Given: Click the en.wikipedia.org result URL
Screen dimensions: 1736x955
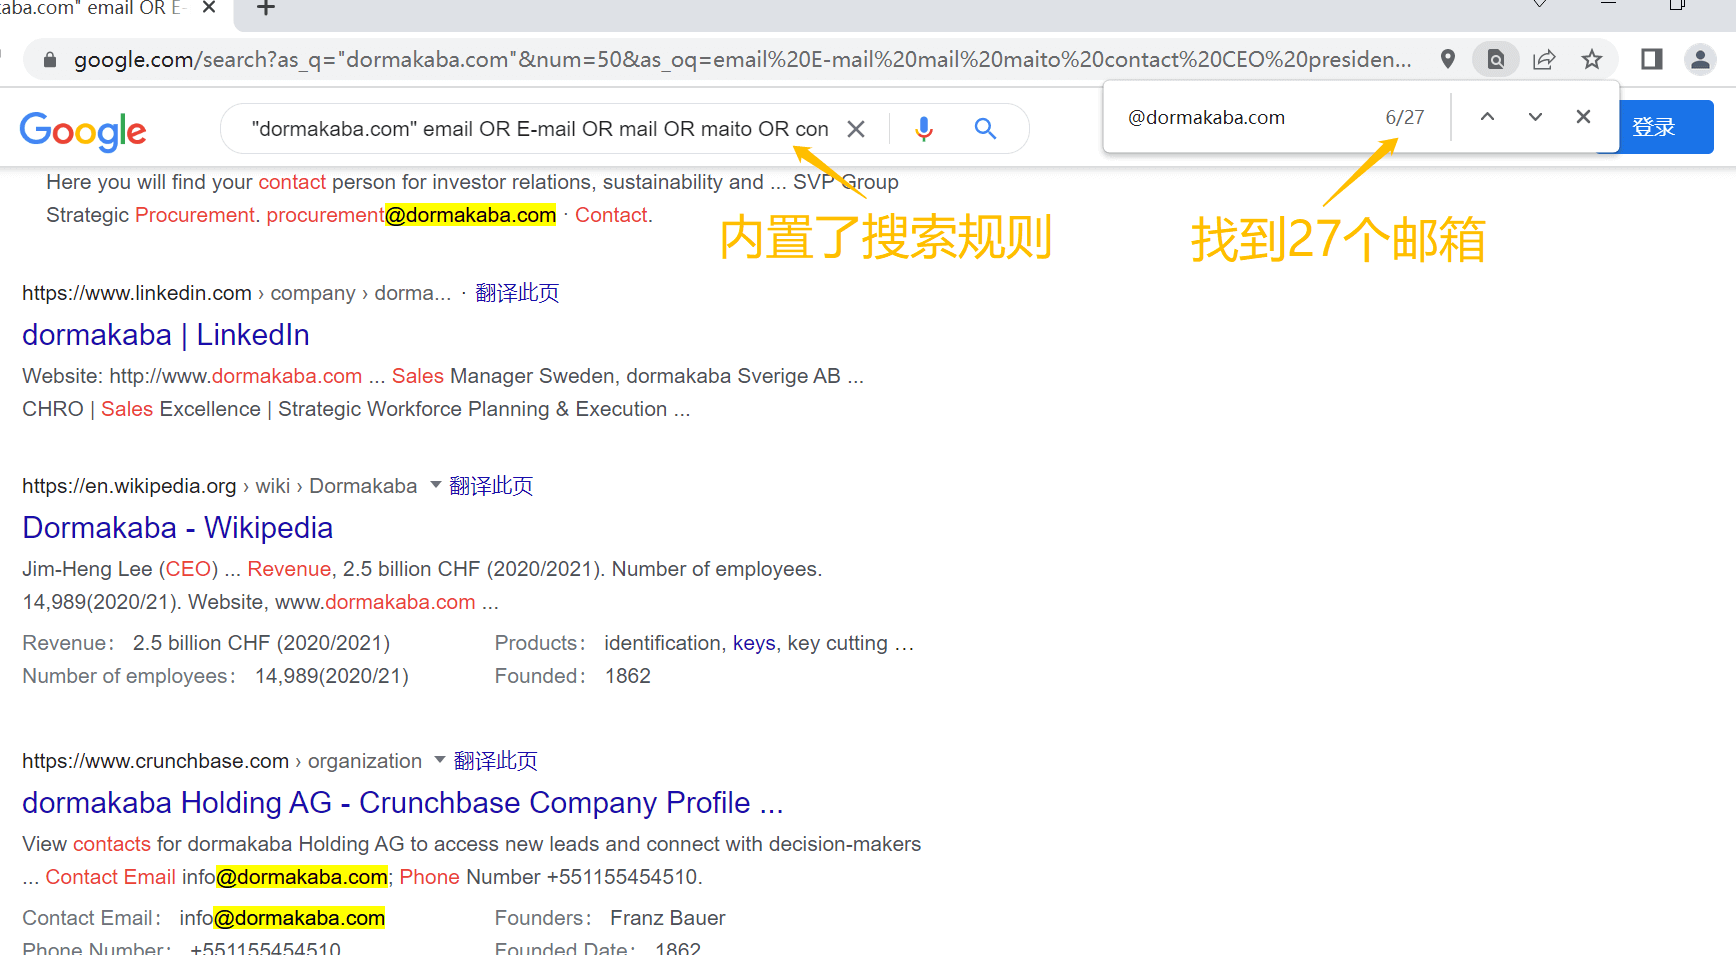Looking at the screenshot, I should tap(220, 486).
